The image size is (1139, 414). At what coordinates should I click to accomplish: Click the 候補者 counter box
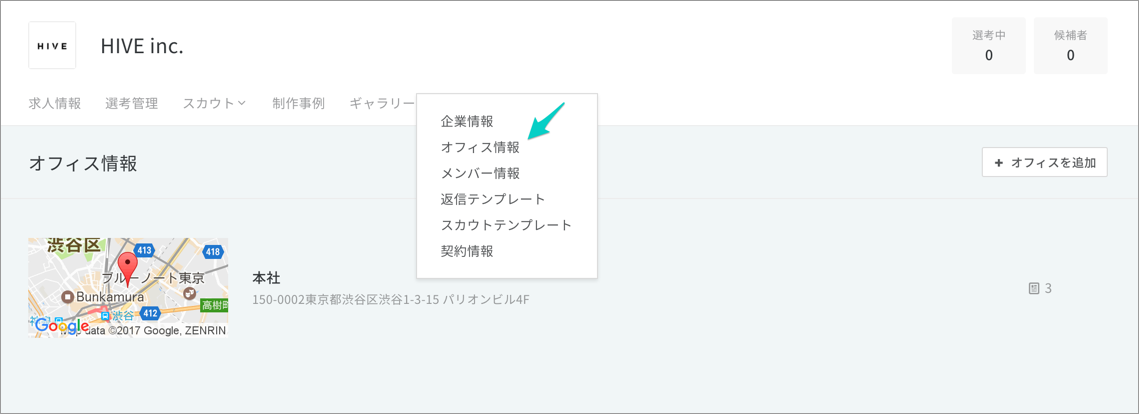point(1070,45)
